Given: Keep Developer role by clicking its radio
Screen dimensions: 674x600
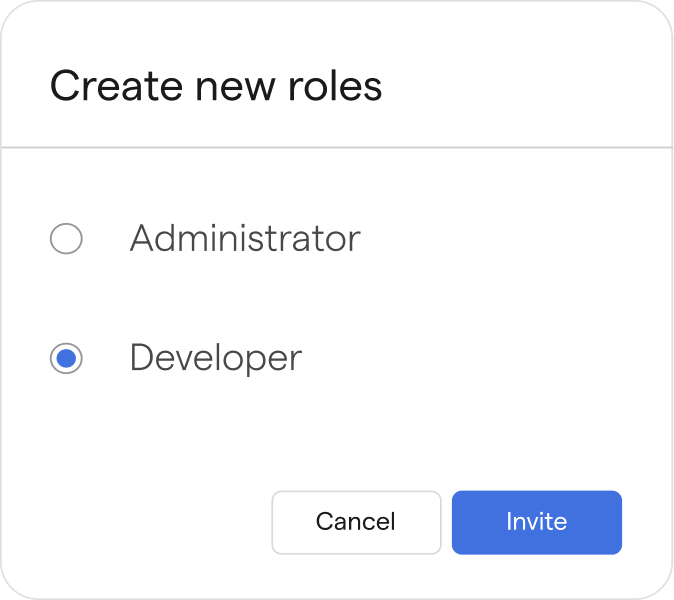Looking at the screenshot, I should (66, 359).
